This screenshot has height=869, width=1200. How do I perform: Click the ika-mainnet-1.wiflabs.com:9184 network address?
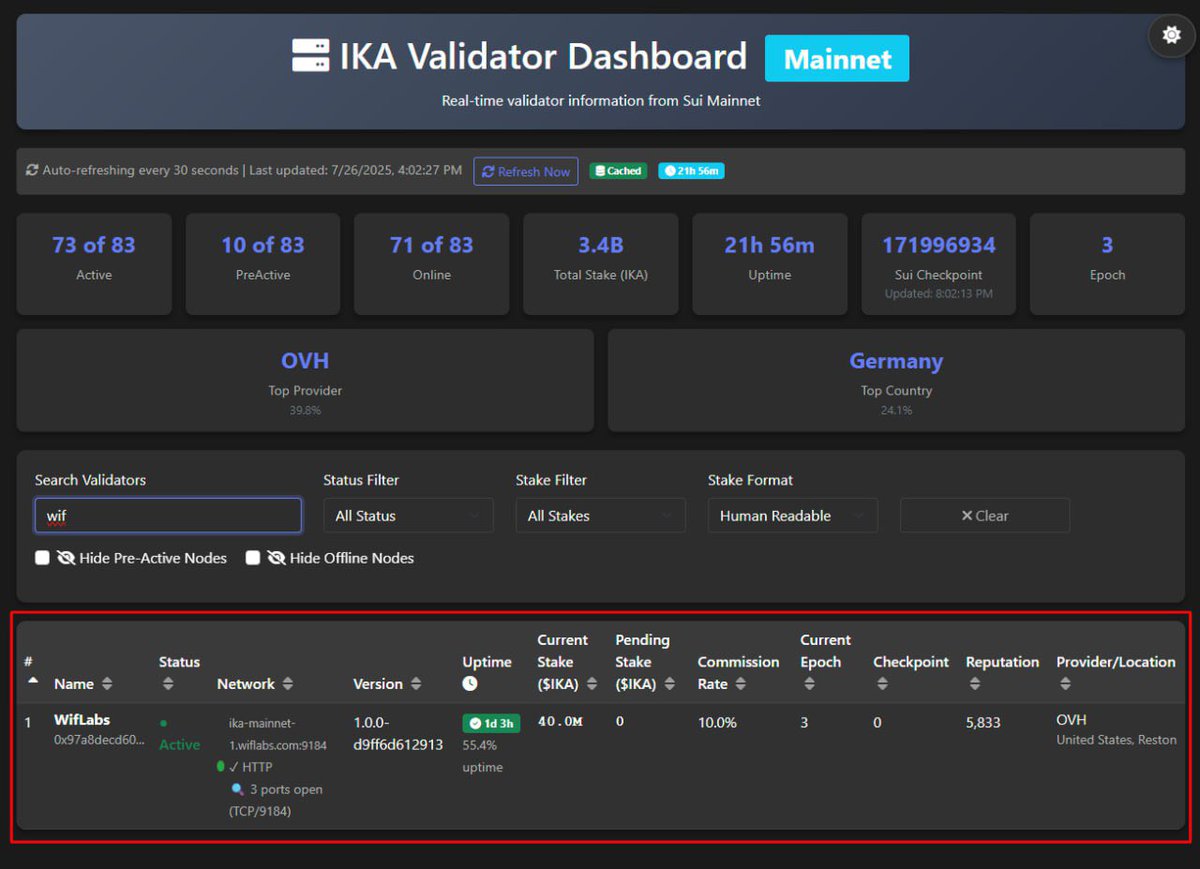(278, 733)
